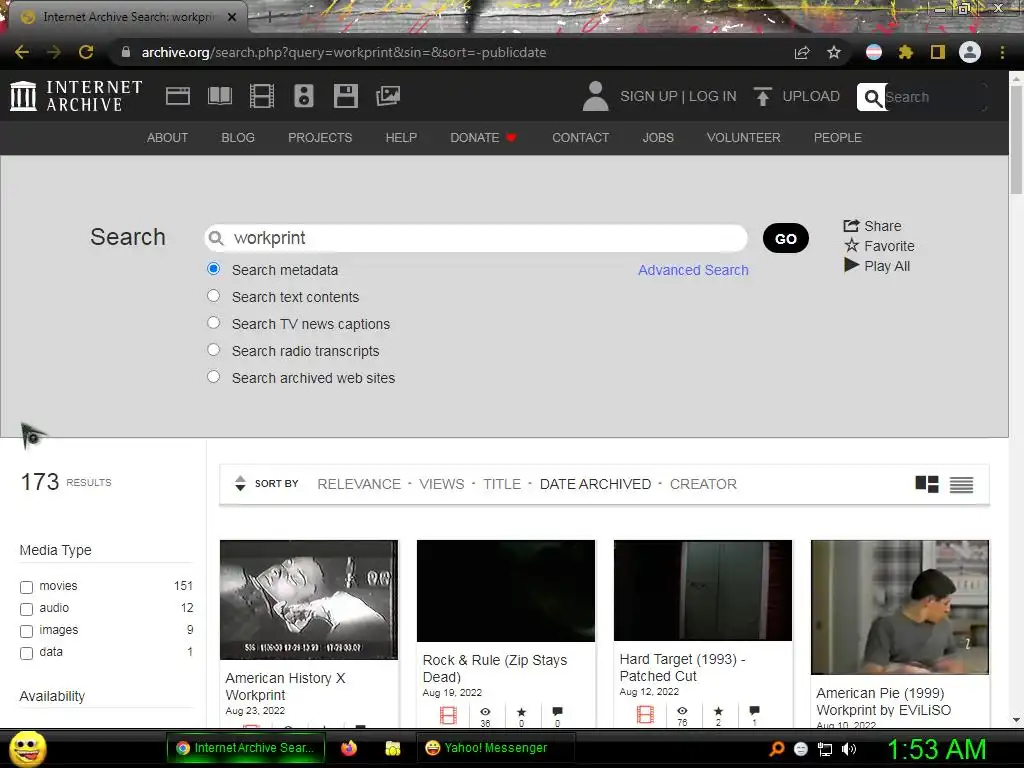Click the Share link
The width and height of the screenshot is (1024, 768).
tap(872, 226)
